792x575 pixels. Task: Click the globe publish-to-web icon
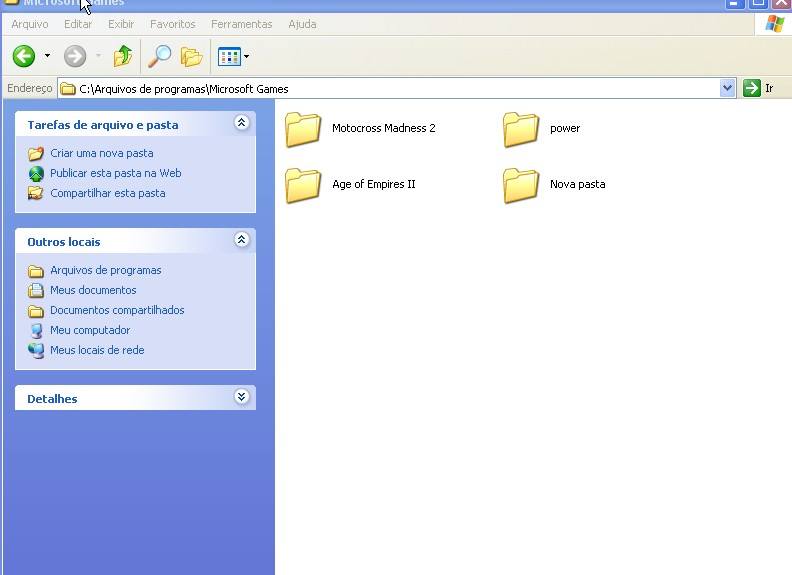36,173
